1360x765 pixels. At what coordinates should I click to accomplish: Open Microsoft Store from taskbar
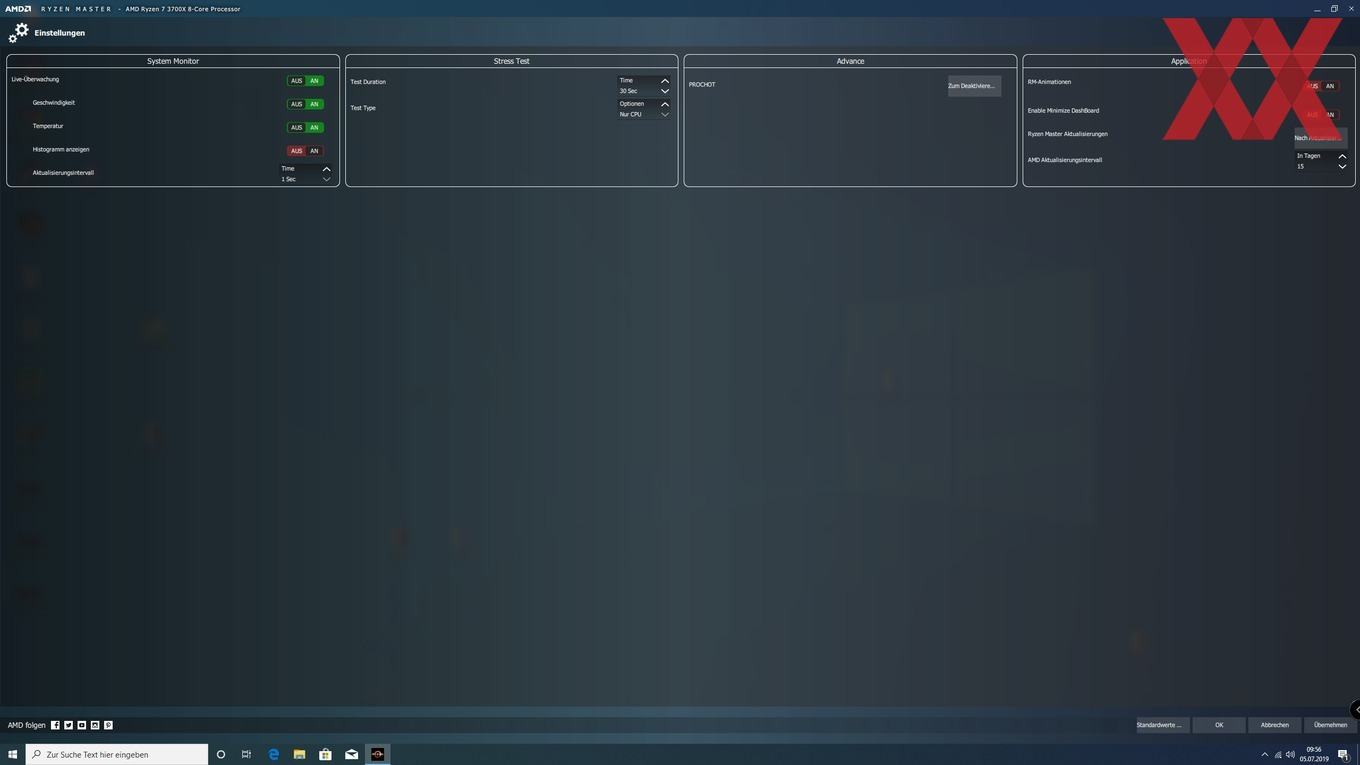click(325, 754)
